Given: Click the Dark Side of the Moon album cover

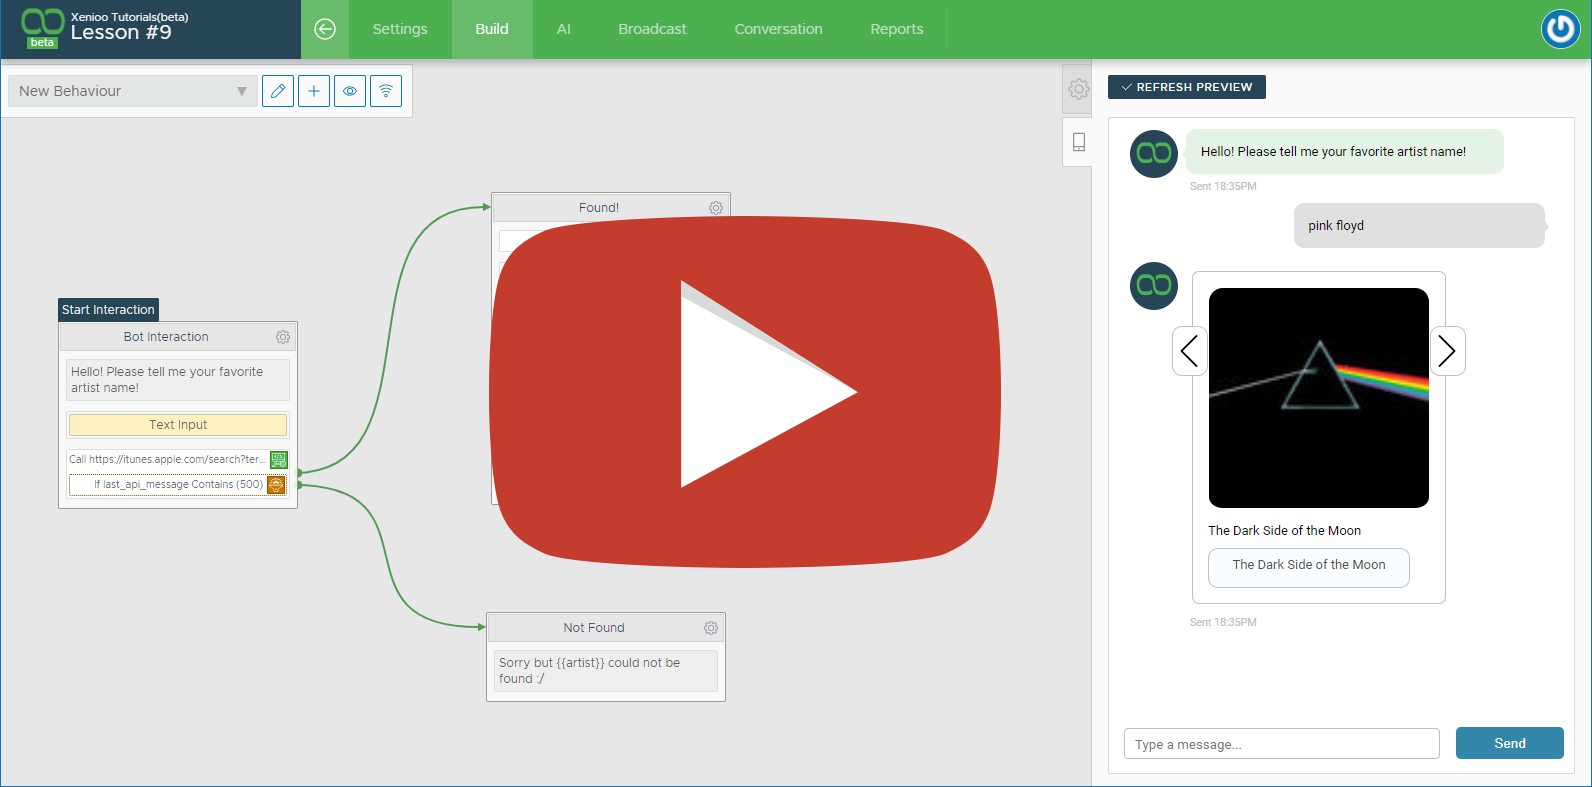Looking at the screenshot, I should pos(1319,398).
